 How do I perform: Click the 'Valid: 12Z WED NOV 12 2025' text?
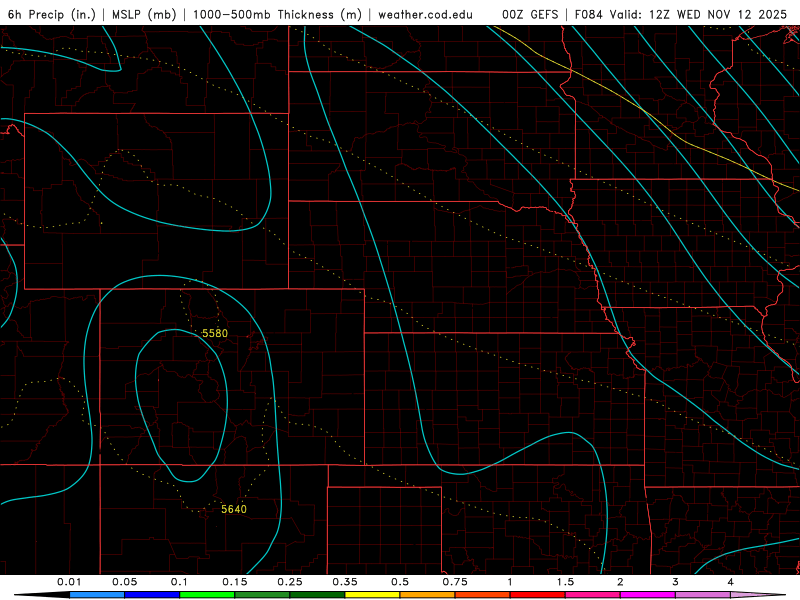coord(698,14)
